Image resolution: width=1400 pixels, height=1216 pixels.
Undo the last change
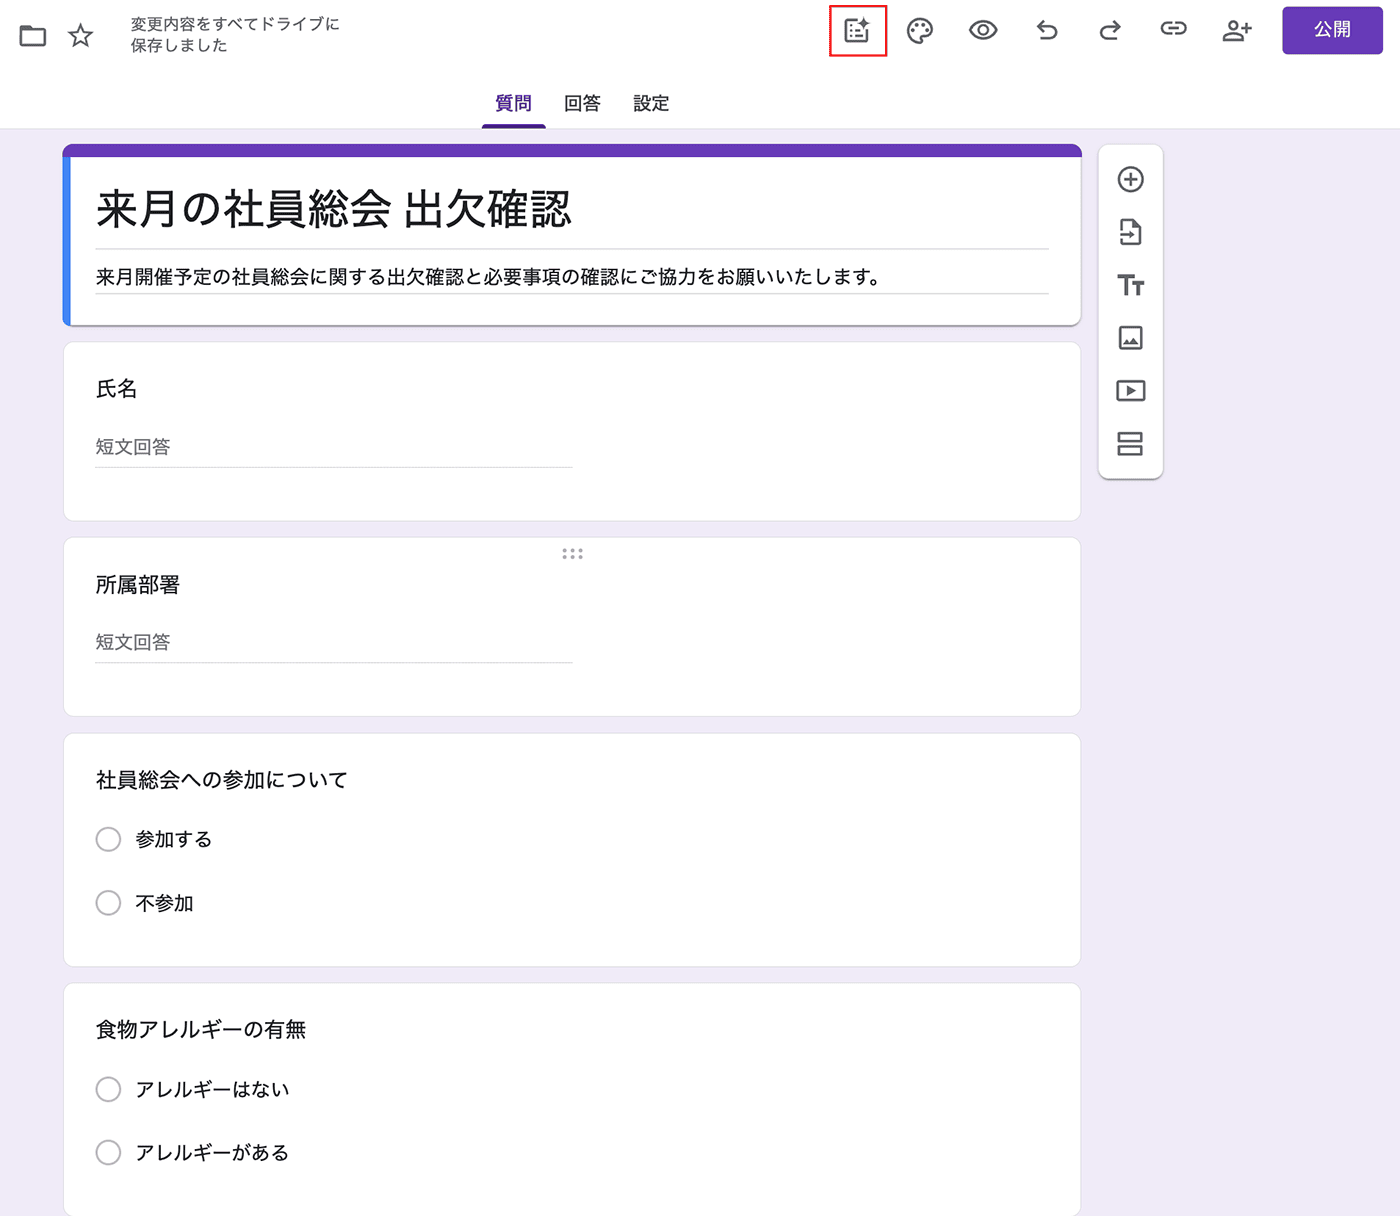tap(1047, 31)
